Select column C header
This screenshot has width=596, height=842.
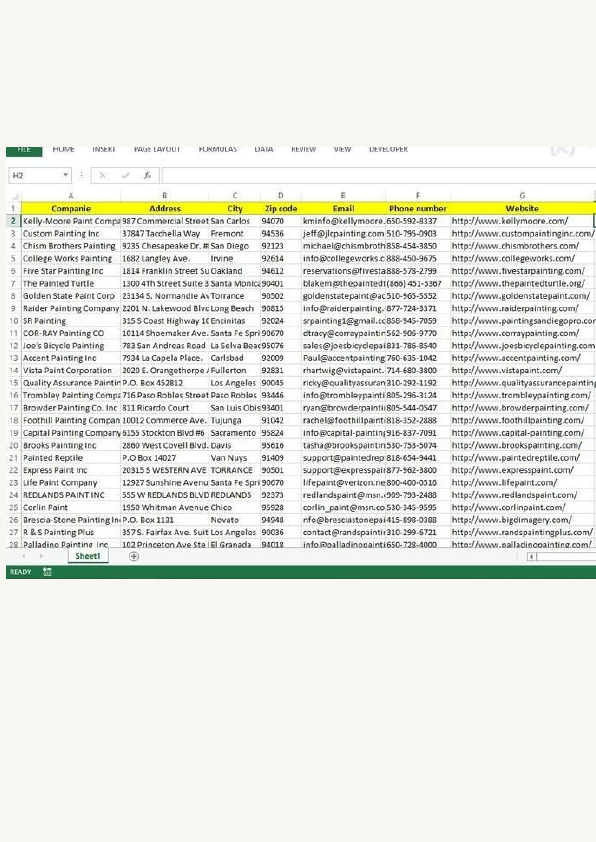pyautogui.click(x=235, y=195)
